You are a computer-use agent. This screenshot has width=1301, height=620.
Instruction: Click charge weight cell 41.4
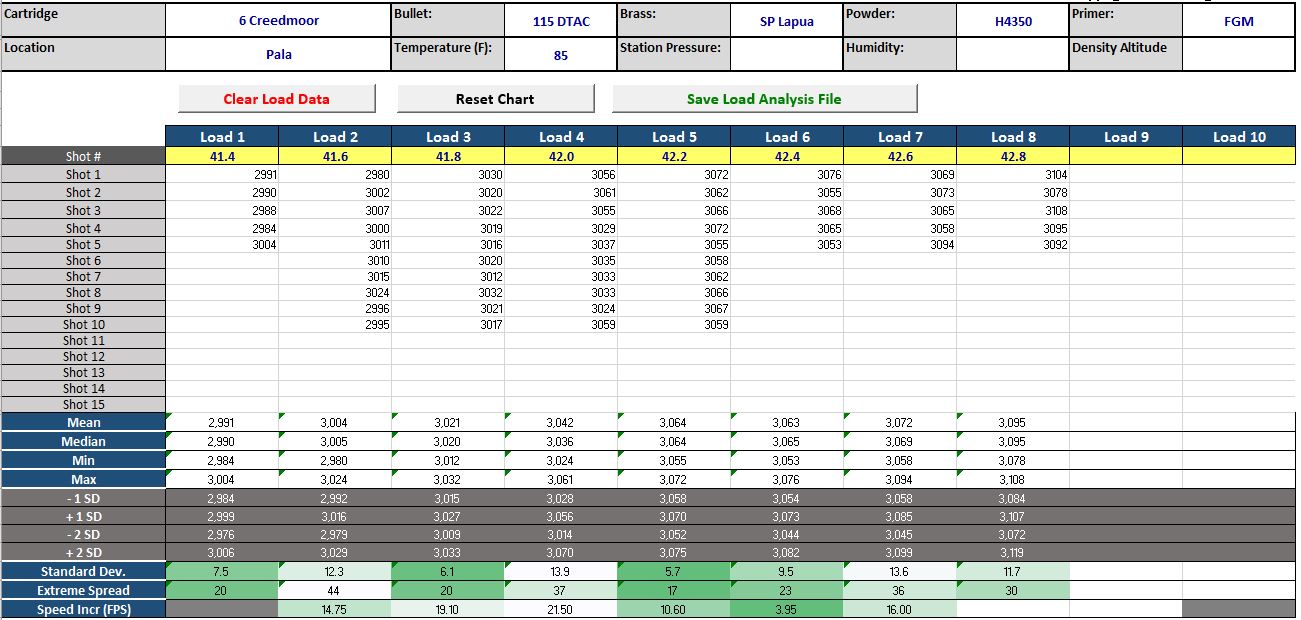click(x=222, y=156)
